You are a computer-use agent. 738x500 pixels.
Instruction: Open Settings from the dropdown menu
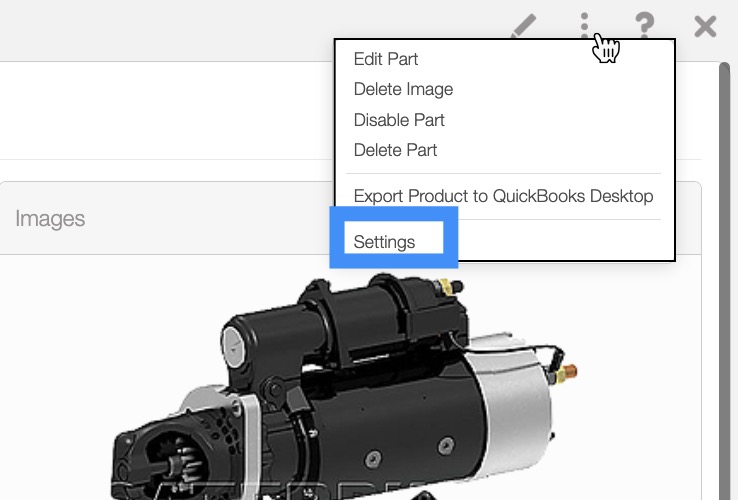point(384,242)
